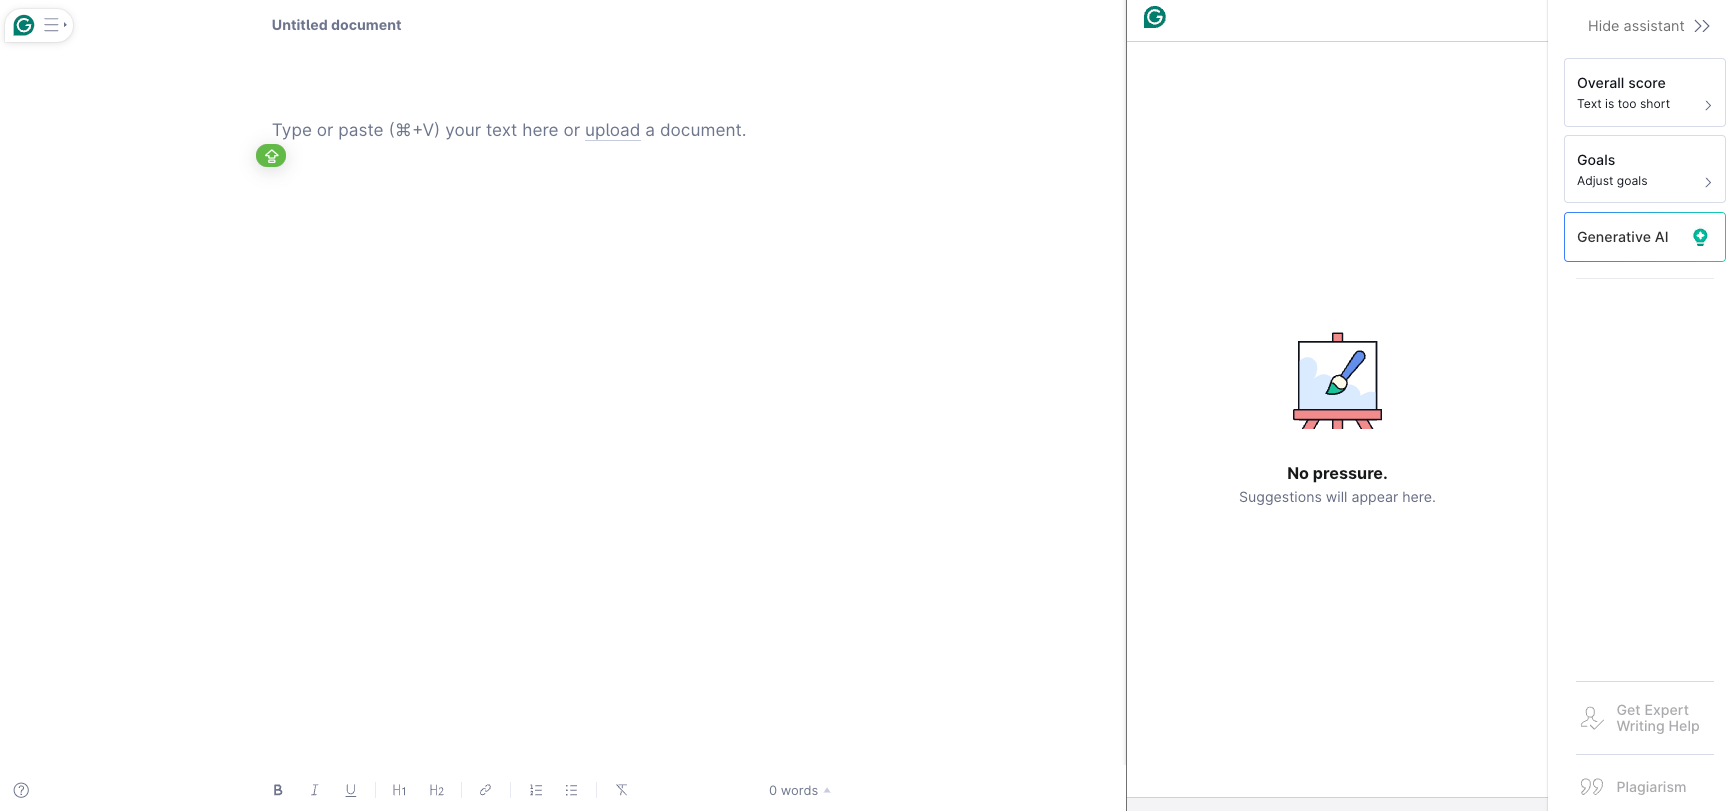Click the green upload arrow badge
This screenshot has height=811, width=1734.
click(x=271, y=156)
